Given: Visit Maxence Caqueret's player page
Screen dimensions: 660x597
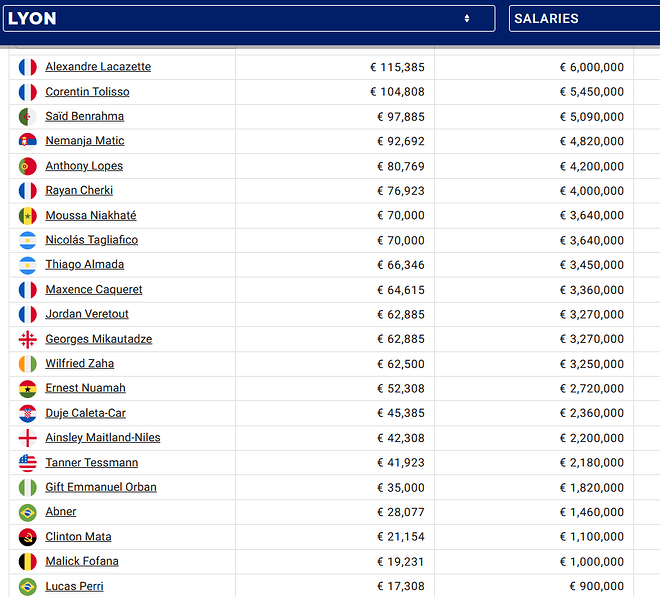Looking at the screenshot, I should click(x=94, y=289).
